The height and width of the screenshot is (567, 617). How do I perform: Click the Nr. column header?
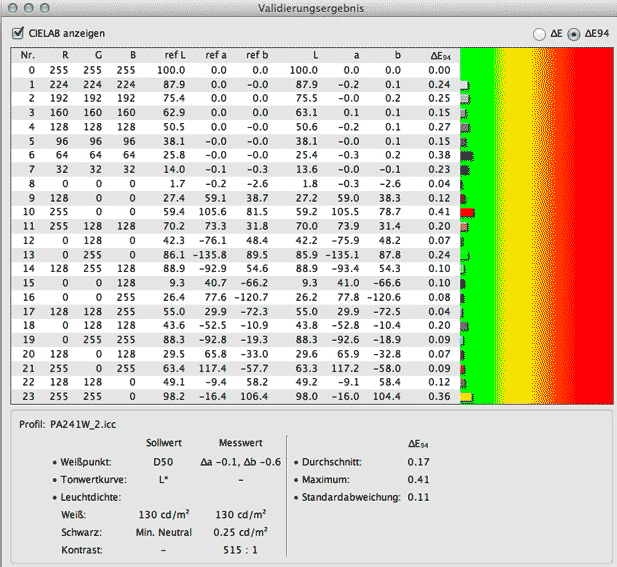(x=27, y=56)
